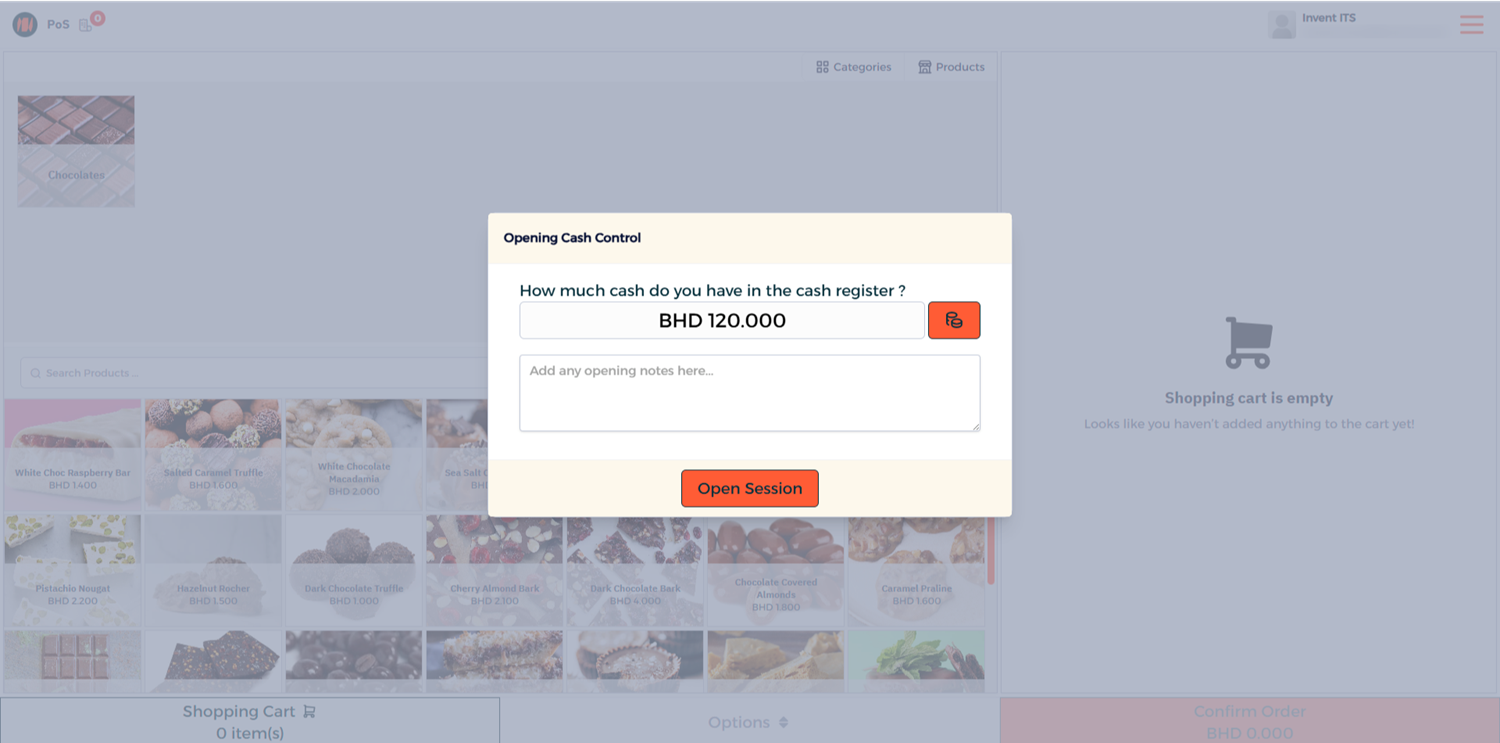This screenshot has width=1500, height=743.
Task: Click the Invent ITS user avatar
Action: click(1282, 25)
